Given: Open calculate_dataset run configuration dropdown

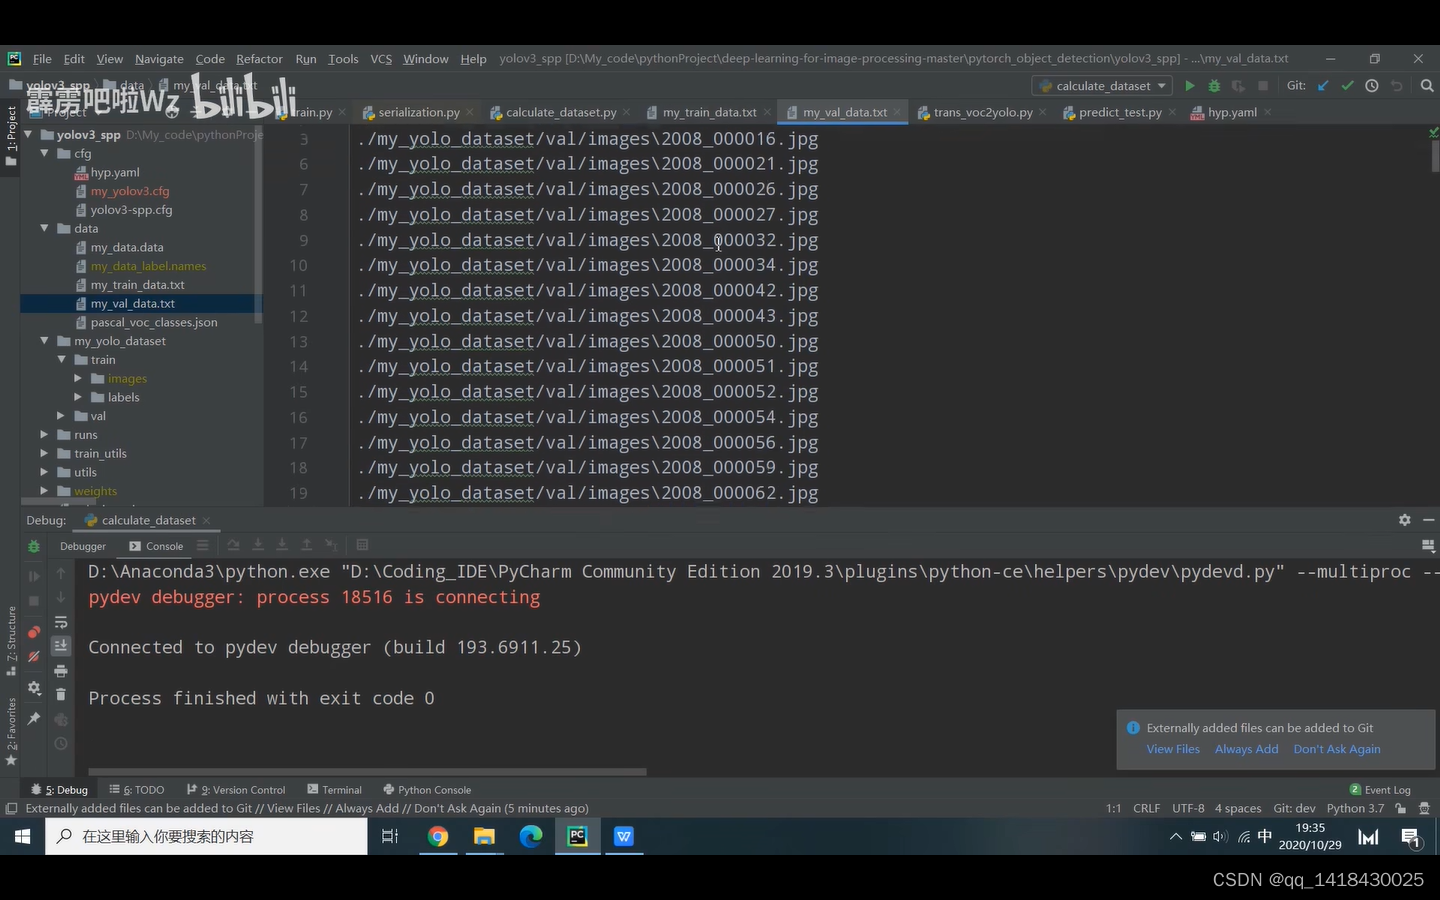Looking at the screenshot, I should (1103, 86).
